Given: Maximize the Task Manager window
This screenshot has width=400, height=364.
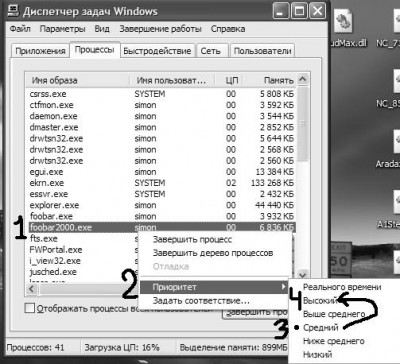Looking at the screenshot, I should 300,12.
